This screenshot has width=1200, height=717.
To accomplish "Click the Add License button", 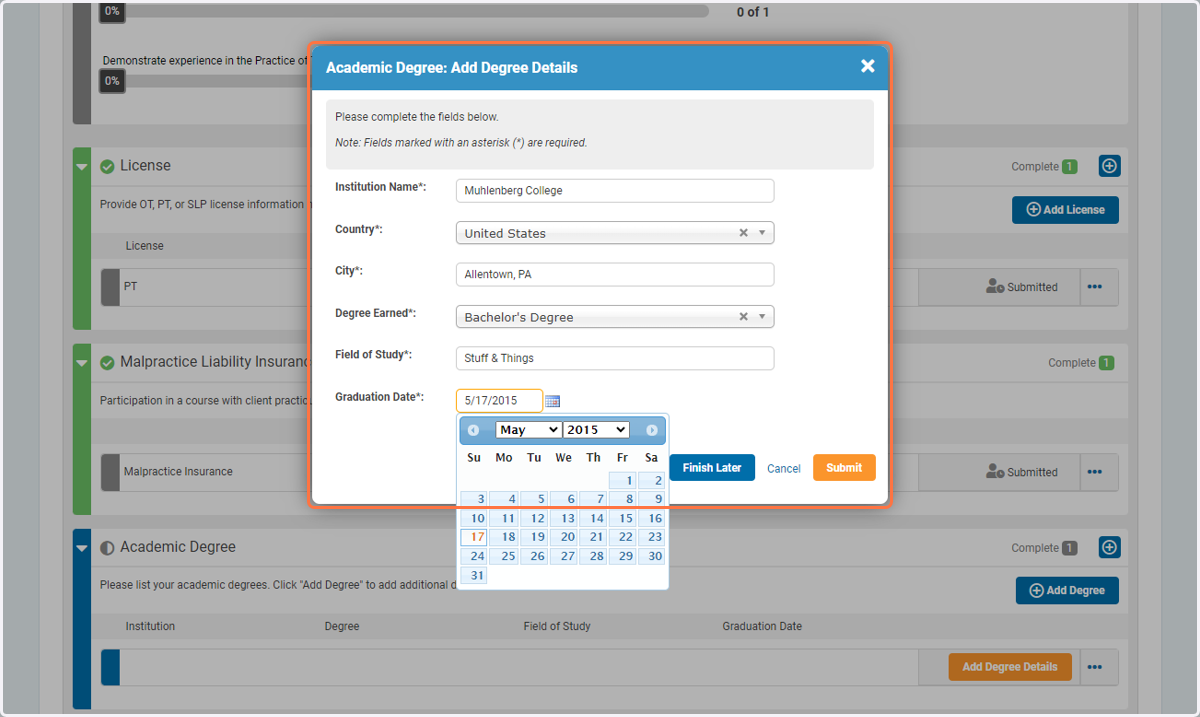I will tap(1065, 210).
